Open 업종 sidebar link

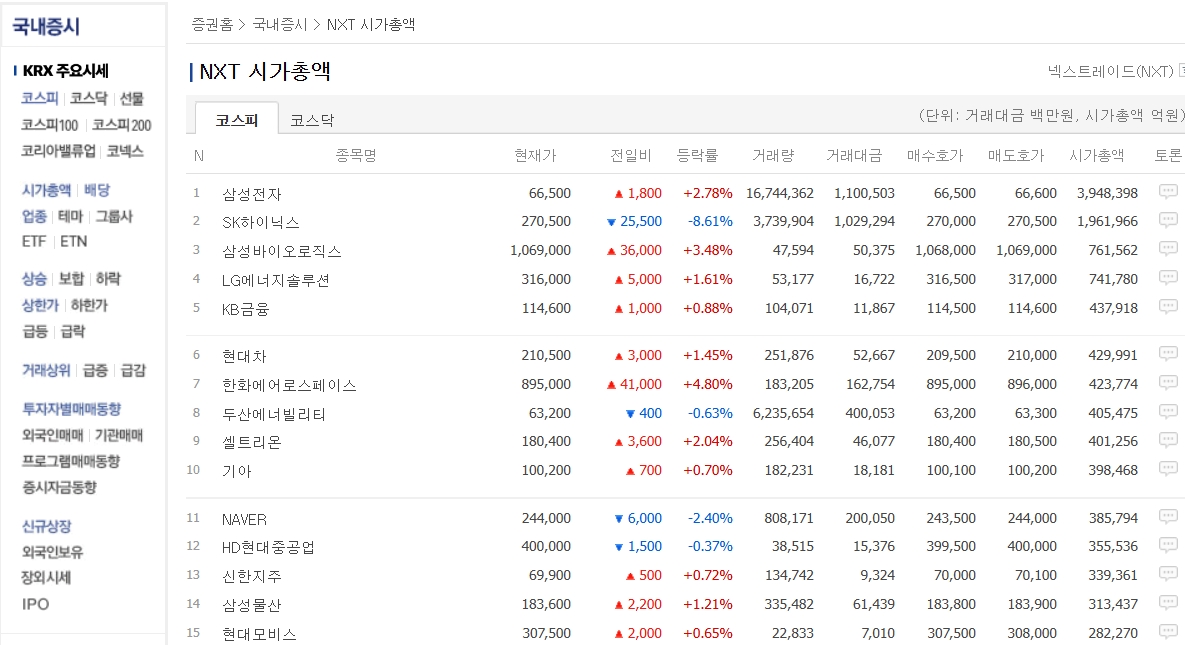pos(34,216)
